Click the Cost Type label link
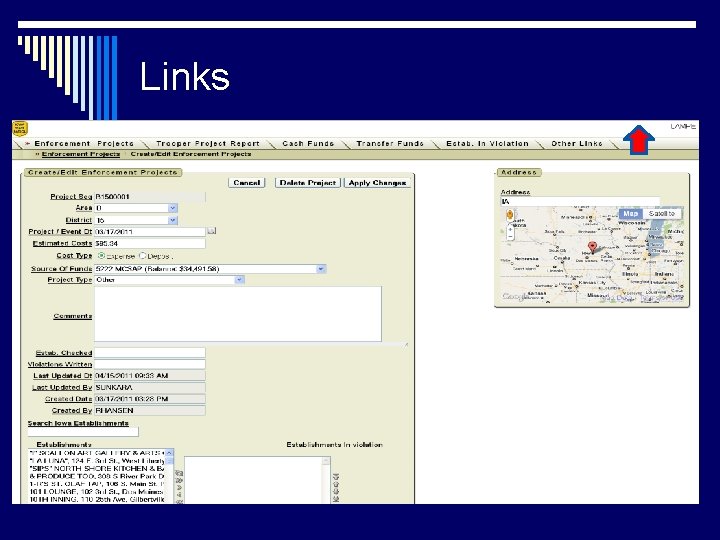 point(74,255)
